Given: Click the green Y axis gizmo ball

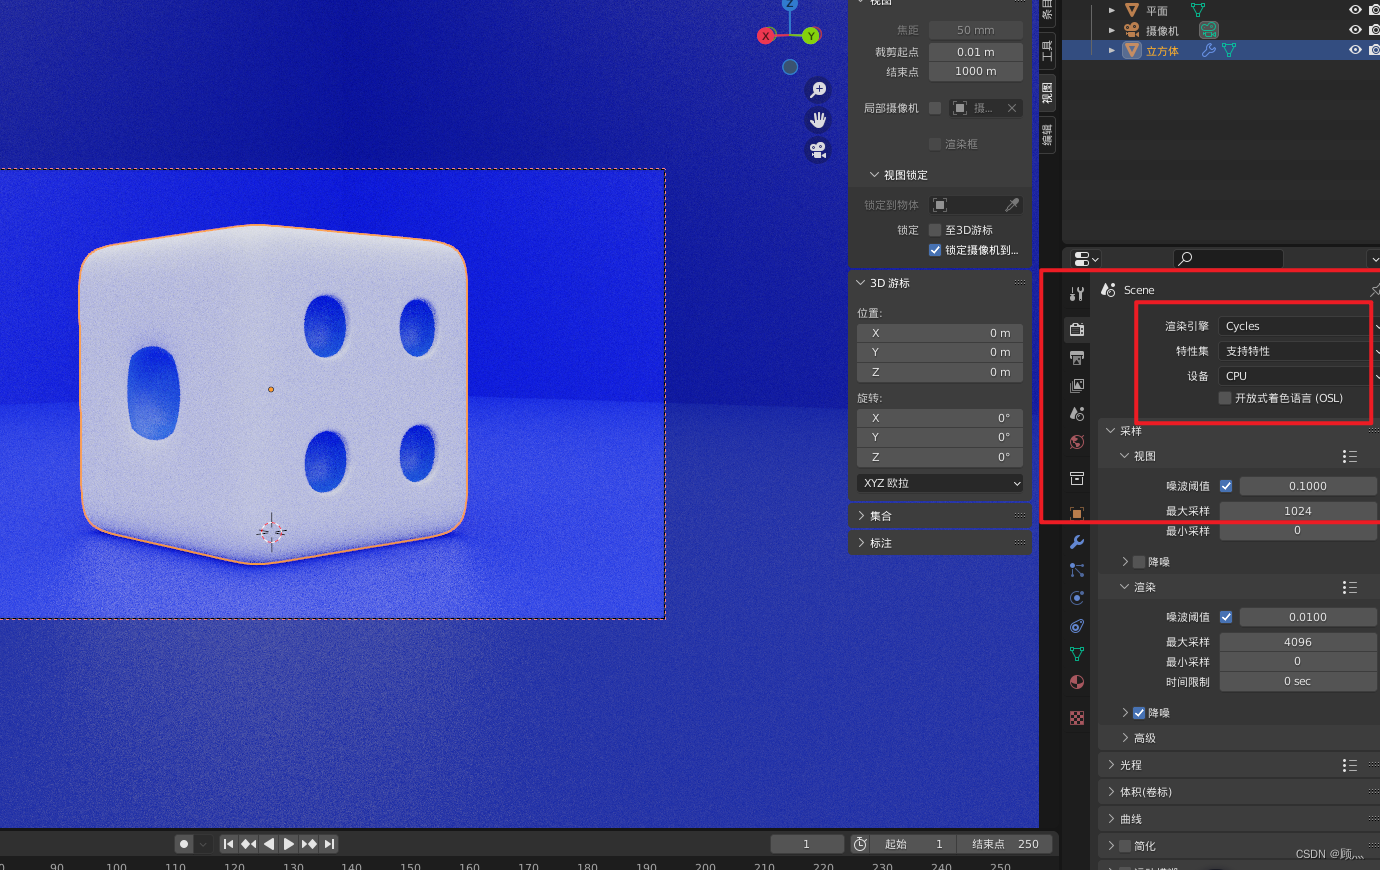Looking at the screenshot, I should pos(810,36).
